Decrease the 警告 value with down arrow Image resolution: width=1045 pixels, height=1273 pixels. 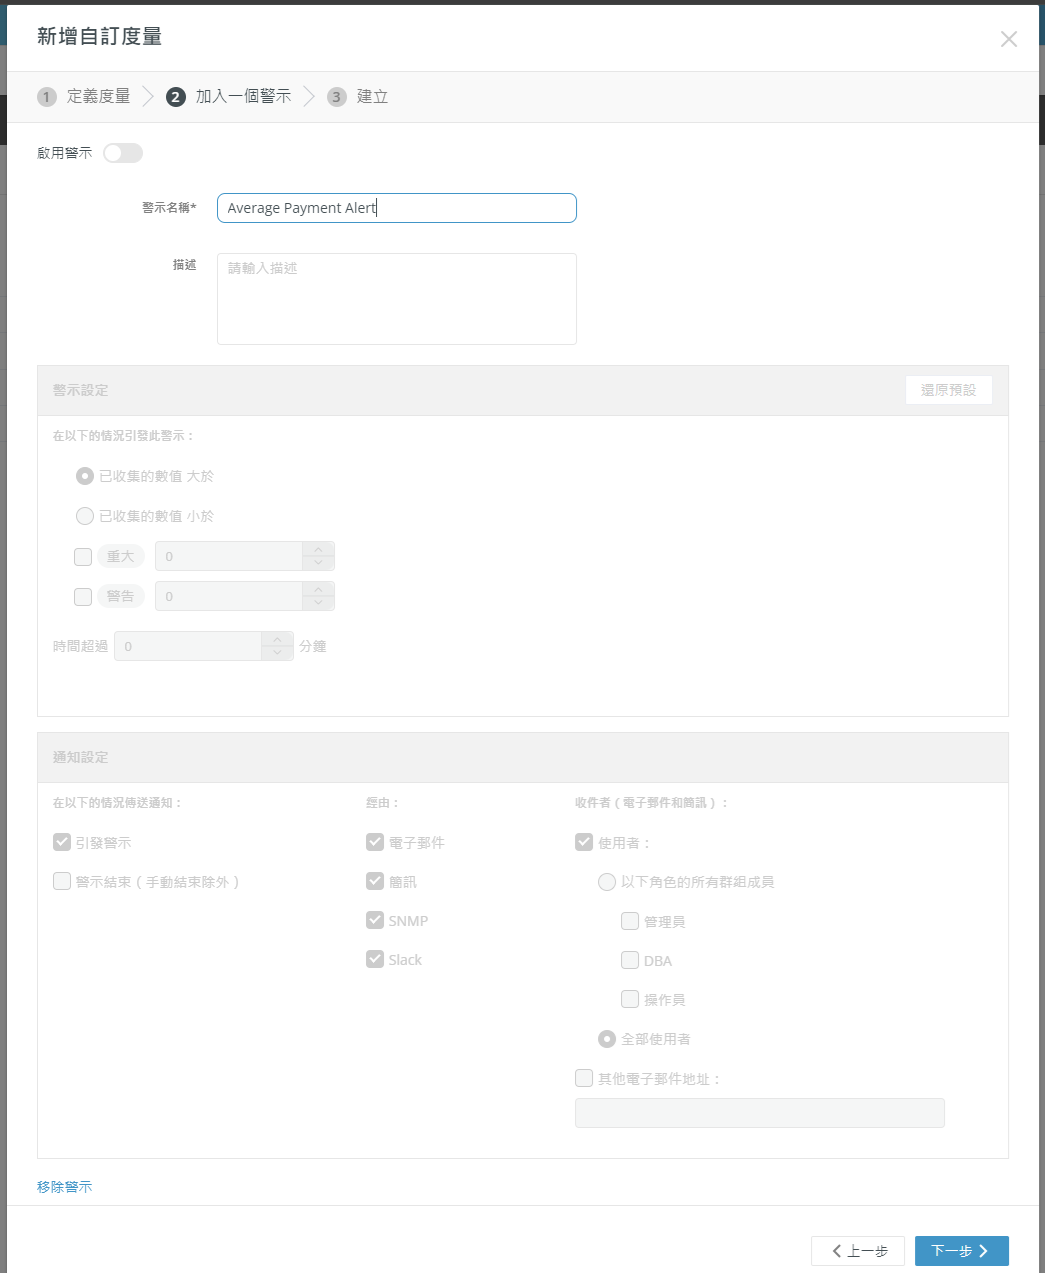(x=318, y=603)
